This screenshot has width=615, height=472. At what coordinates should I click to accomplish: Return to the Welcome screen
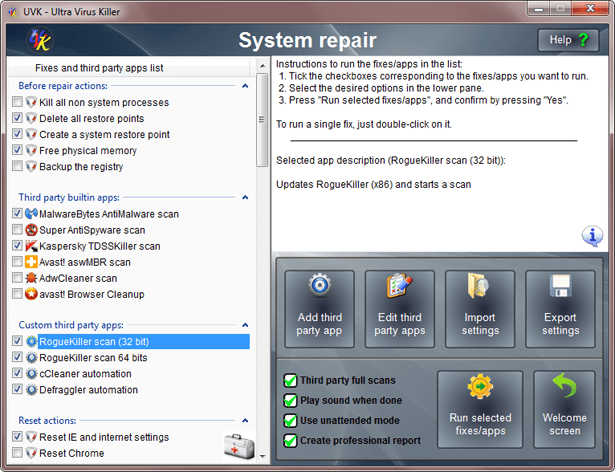coord(564,409)
